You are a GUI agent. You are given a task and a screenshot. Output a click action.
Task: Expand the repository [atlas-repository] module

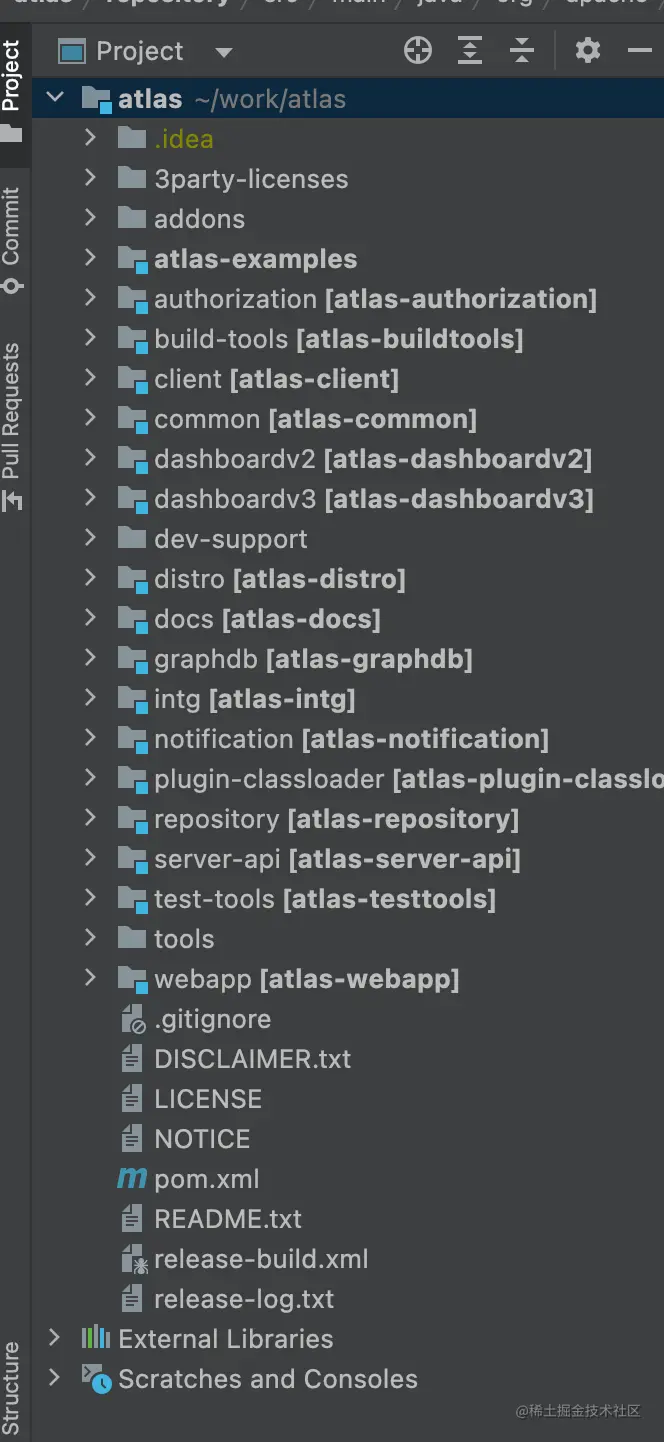[x=90, y=818]
